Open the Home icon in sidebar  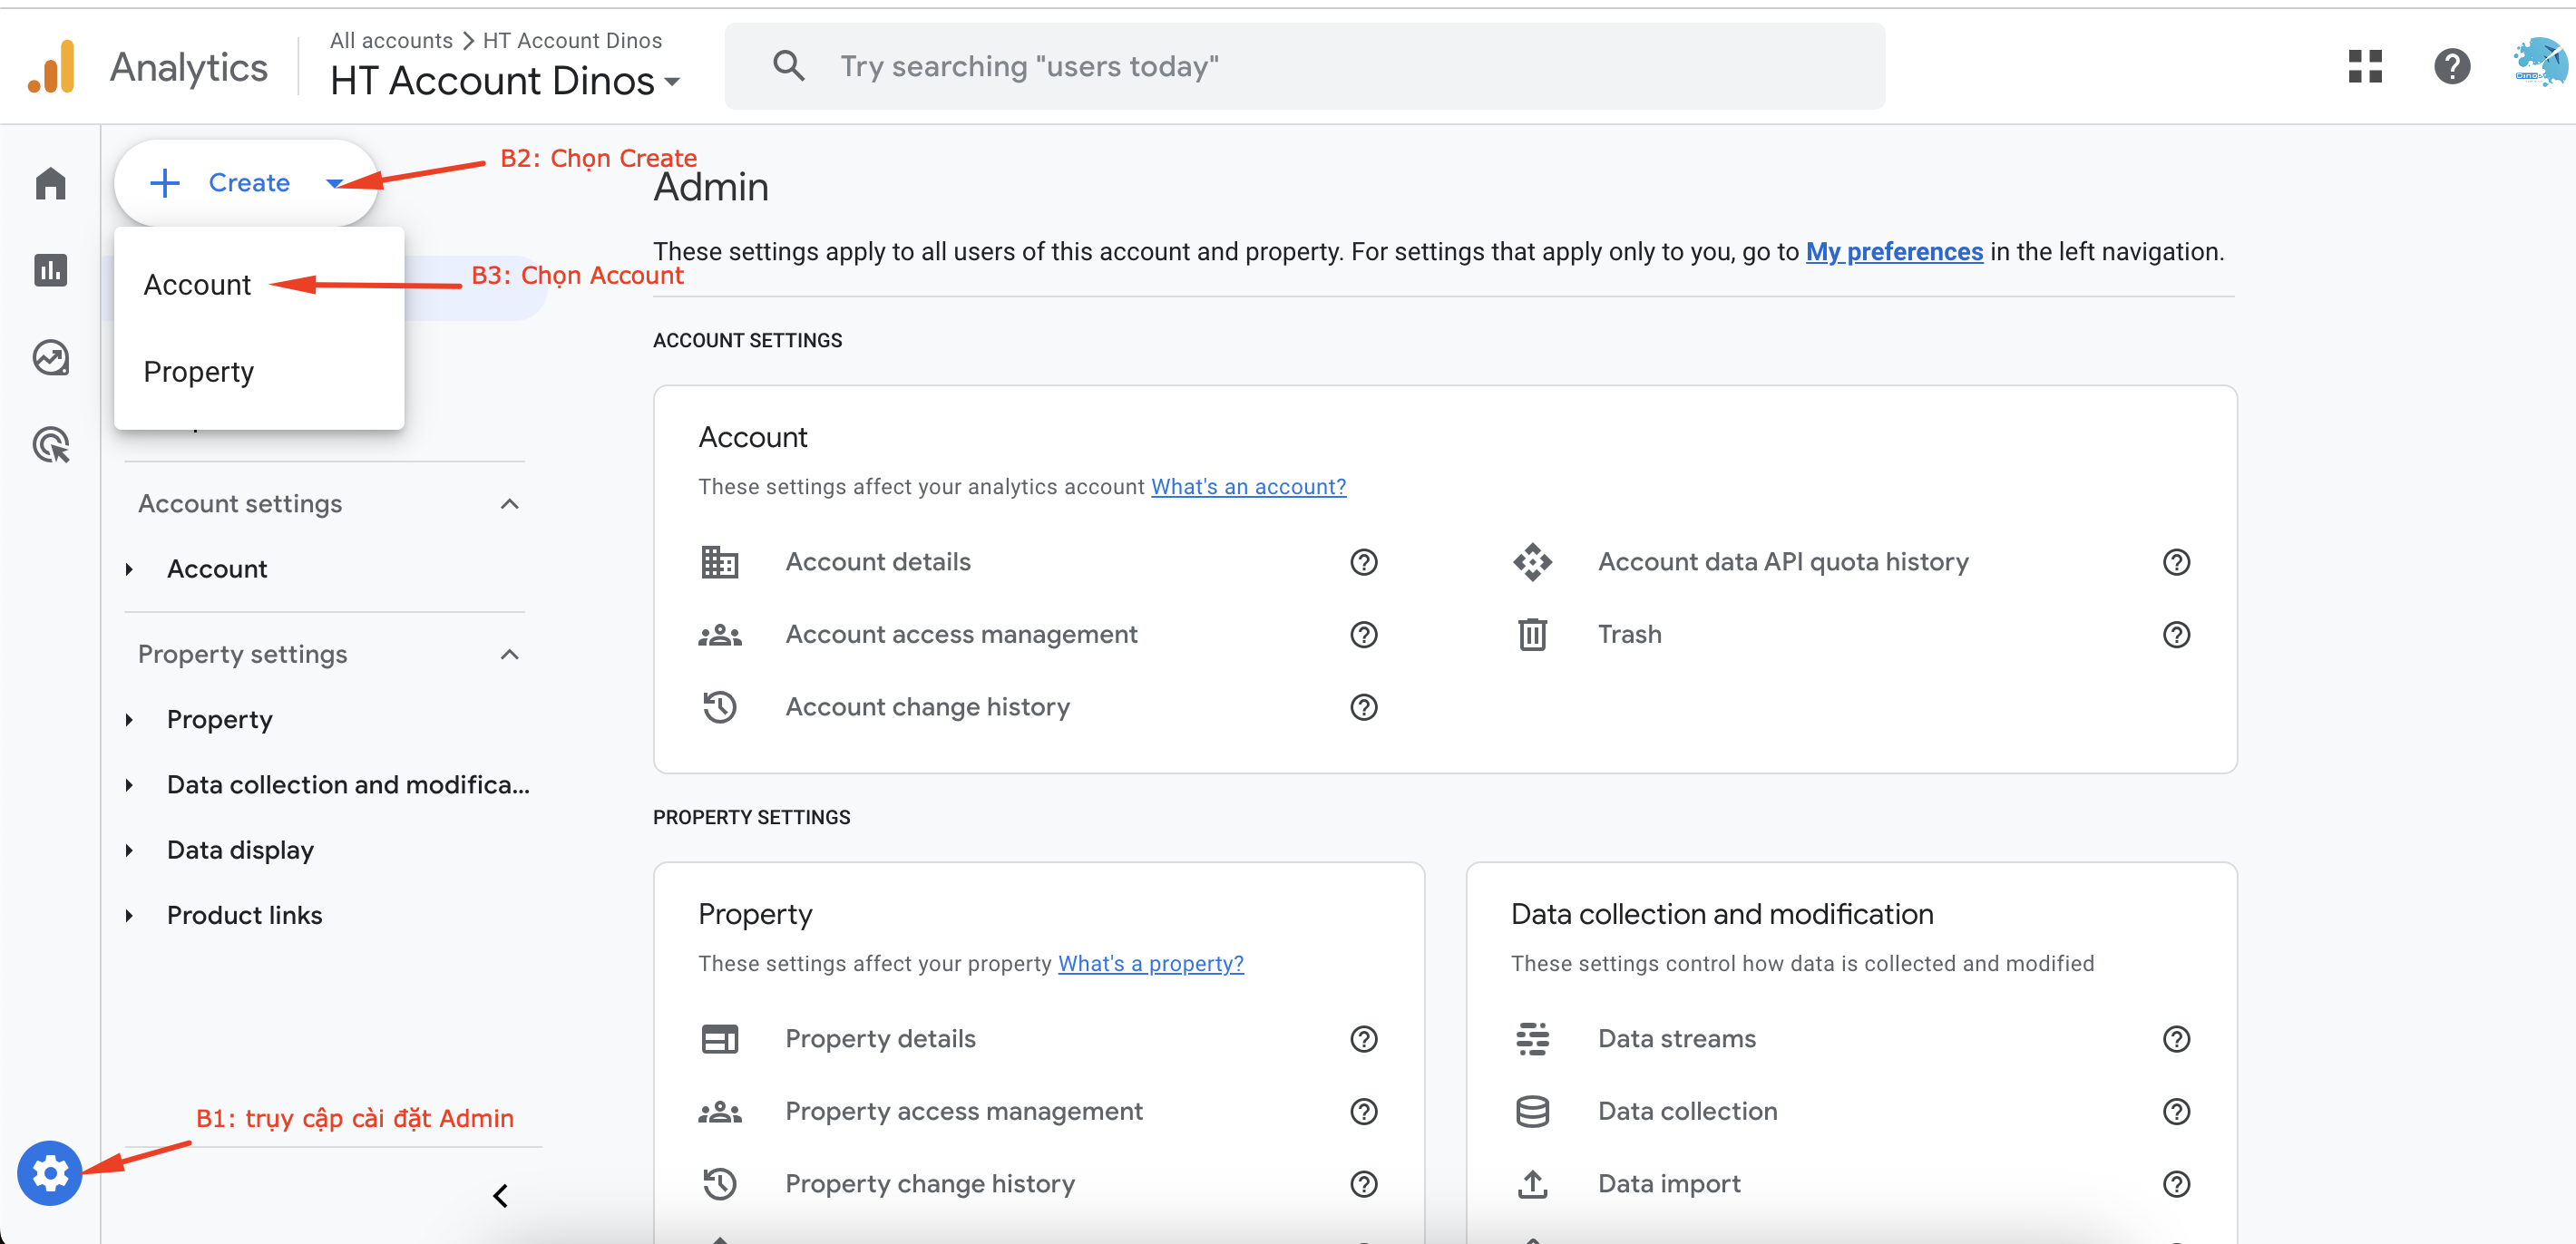tap(50, 183)
